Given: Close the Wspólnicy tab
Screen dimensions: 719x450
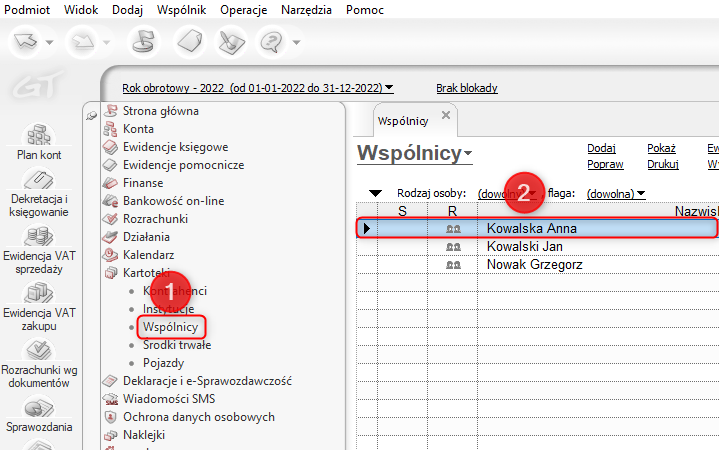Looking at the screenshot, I should click(446, 115).
